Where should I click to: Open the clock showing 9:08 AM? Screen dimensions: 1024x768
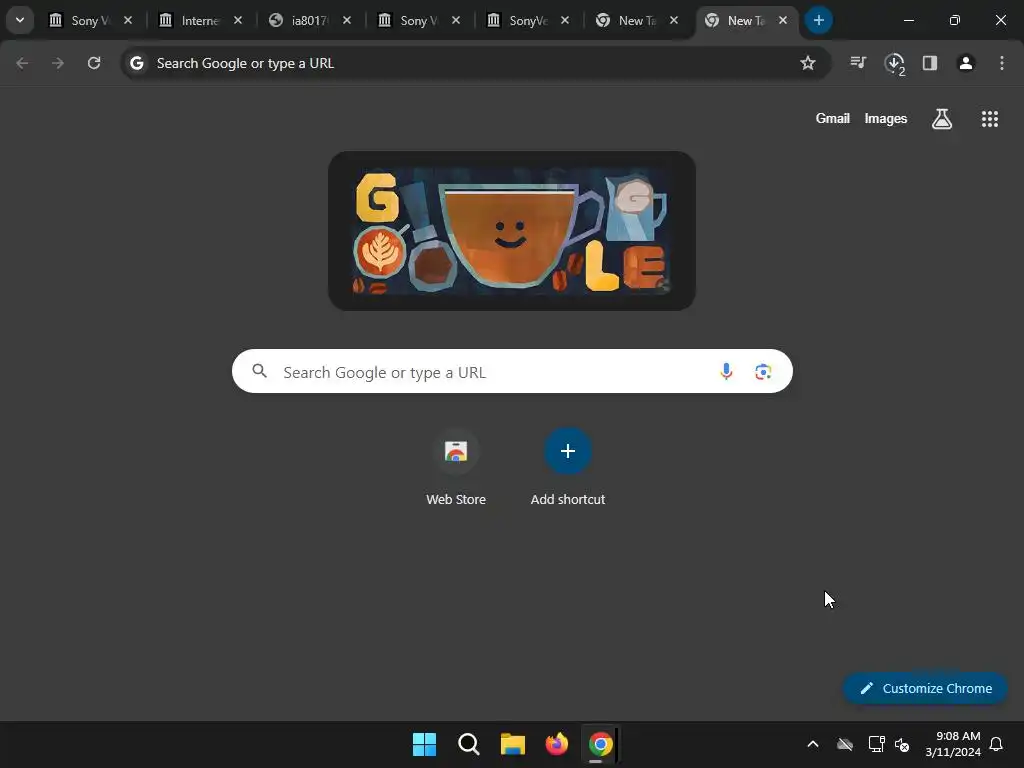tap(953, 744)
